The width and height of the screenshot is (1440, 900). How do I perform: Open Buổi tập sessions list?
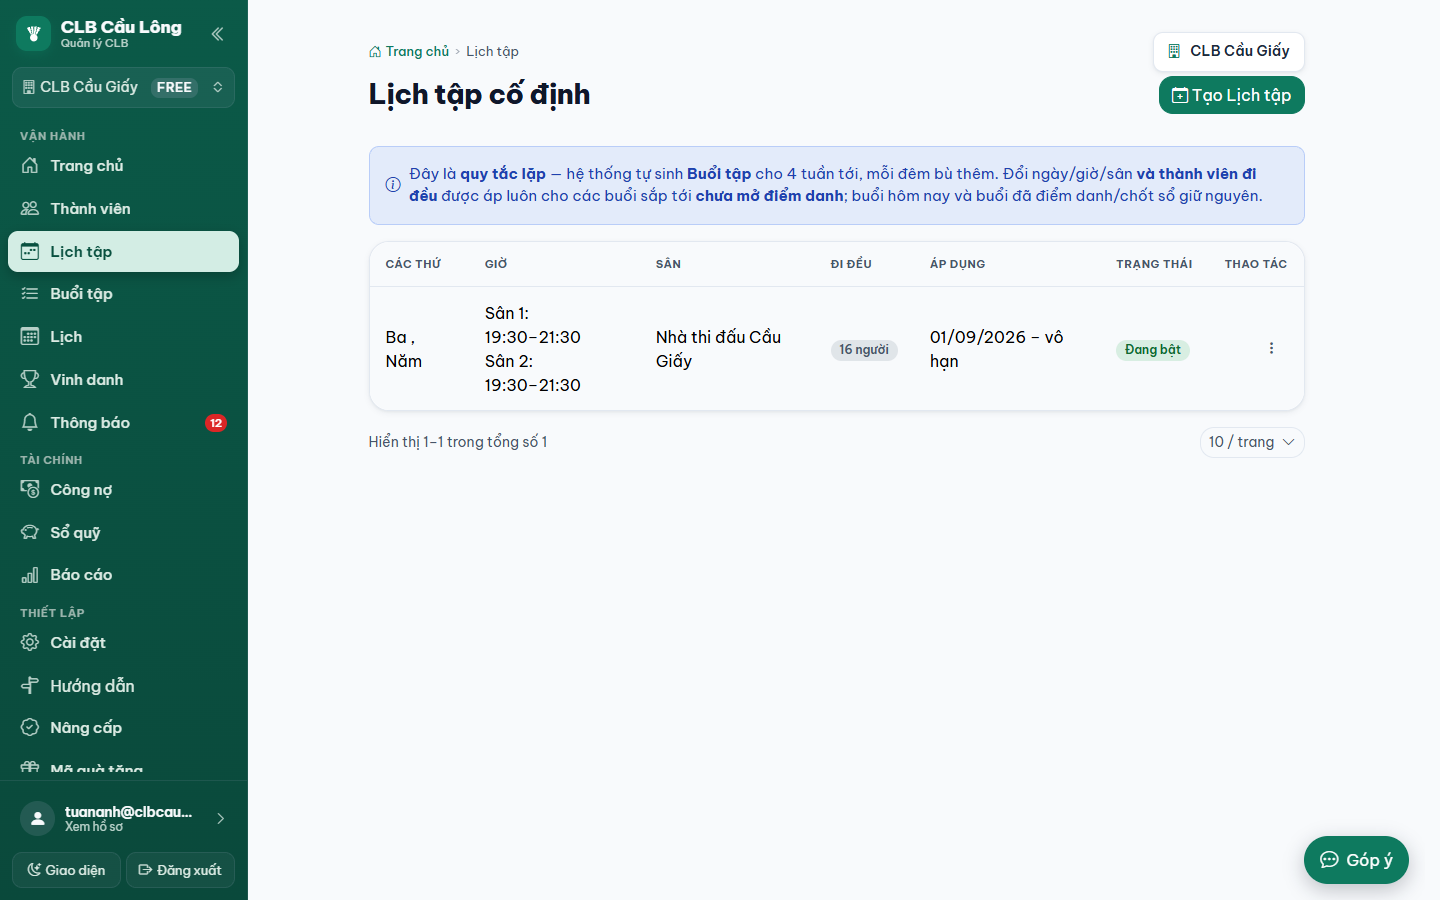pyautogui.click(x=124, y=294)
